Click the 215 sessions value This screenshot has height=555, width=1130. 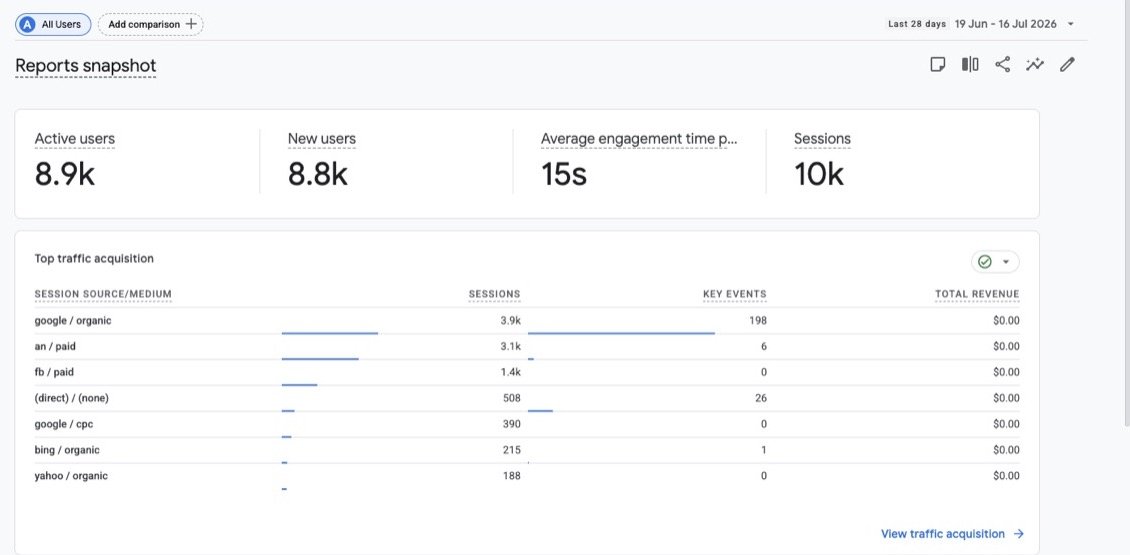pyautogui.click(x=512, y=450)
